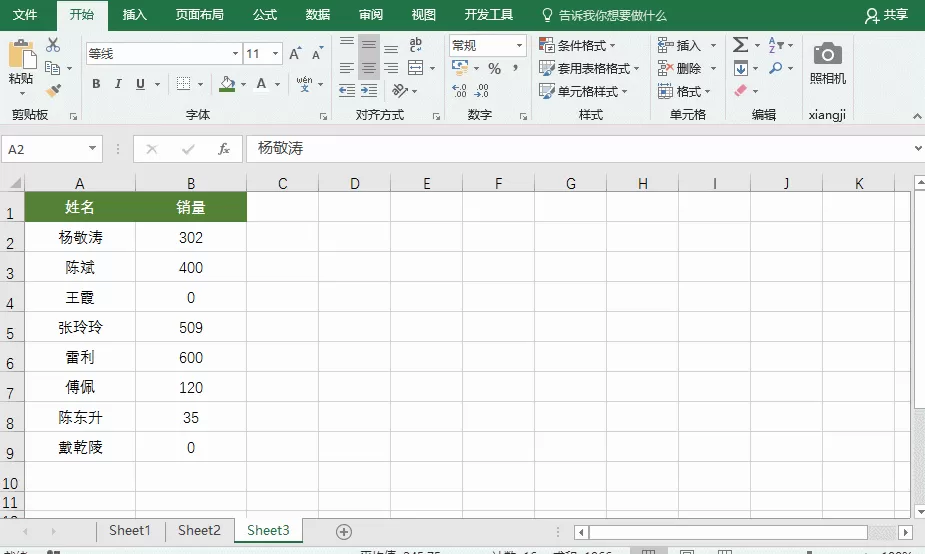Toggle align text left

(347, 68)
